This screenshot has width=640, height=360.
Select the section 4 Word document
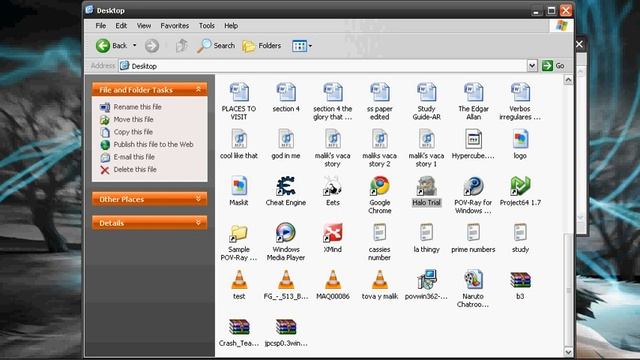[286, 92]
